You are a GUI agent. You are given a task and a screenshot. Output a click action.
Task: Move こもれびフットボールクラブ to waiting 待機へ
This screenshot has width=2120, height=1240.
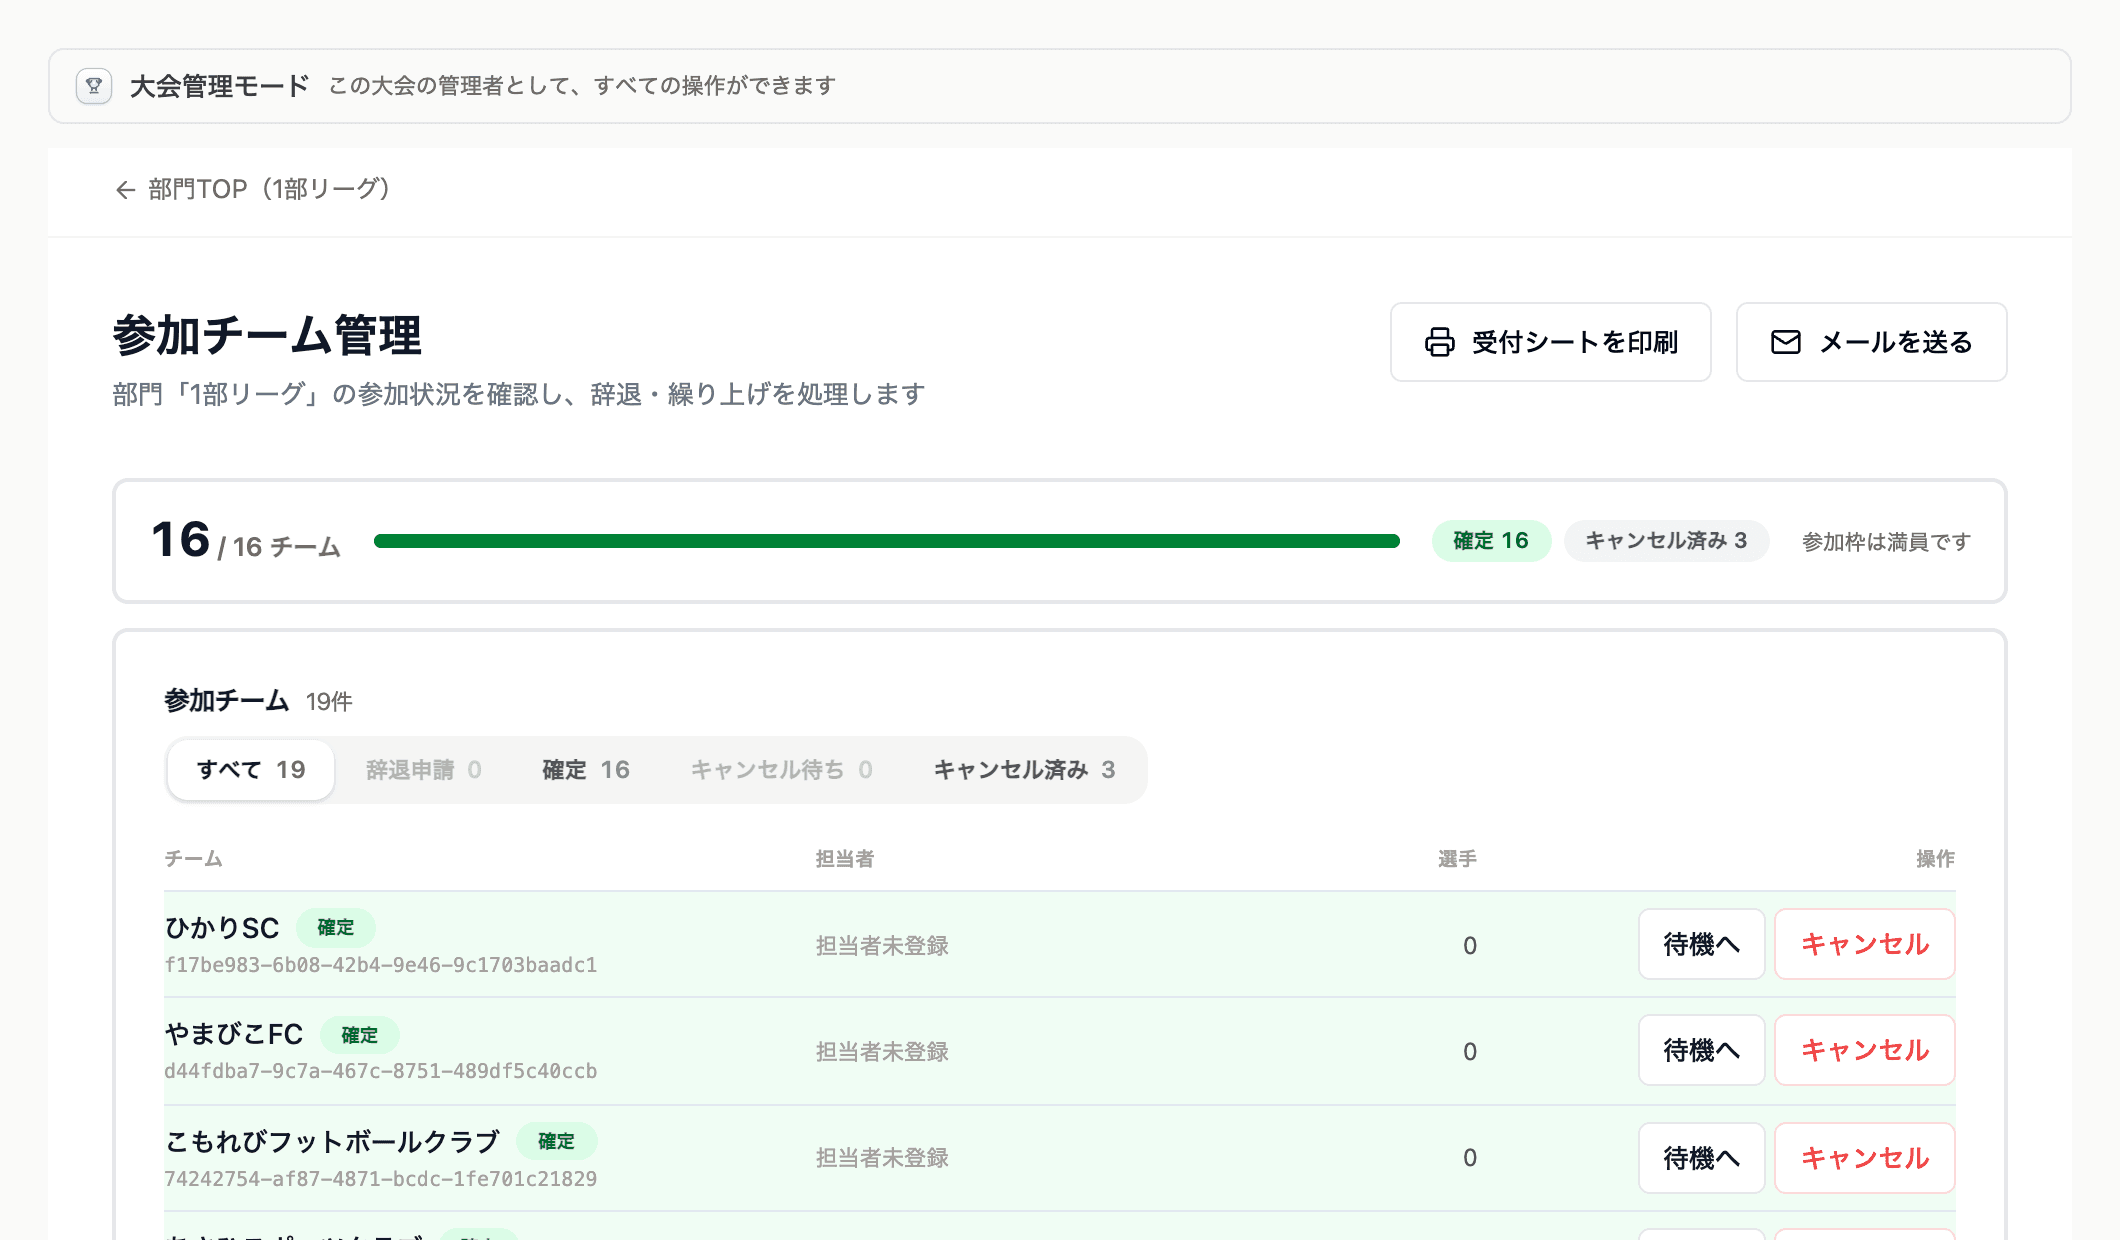[1701, 1158]
